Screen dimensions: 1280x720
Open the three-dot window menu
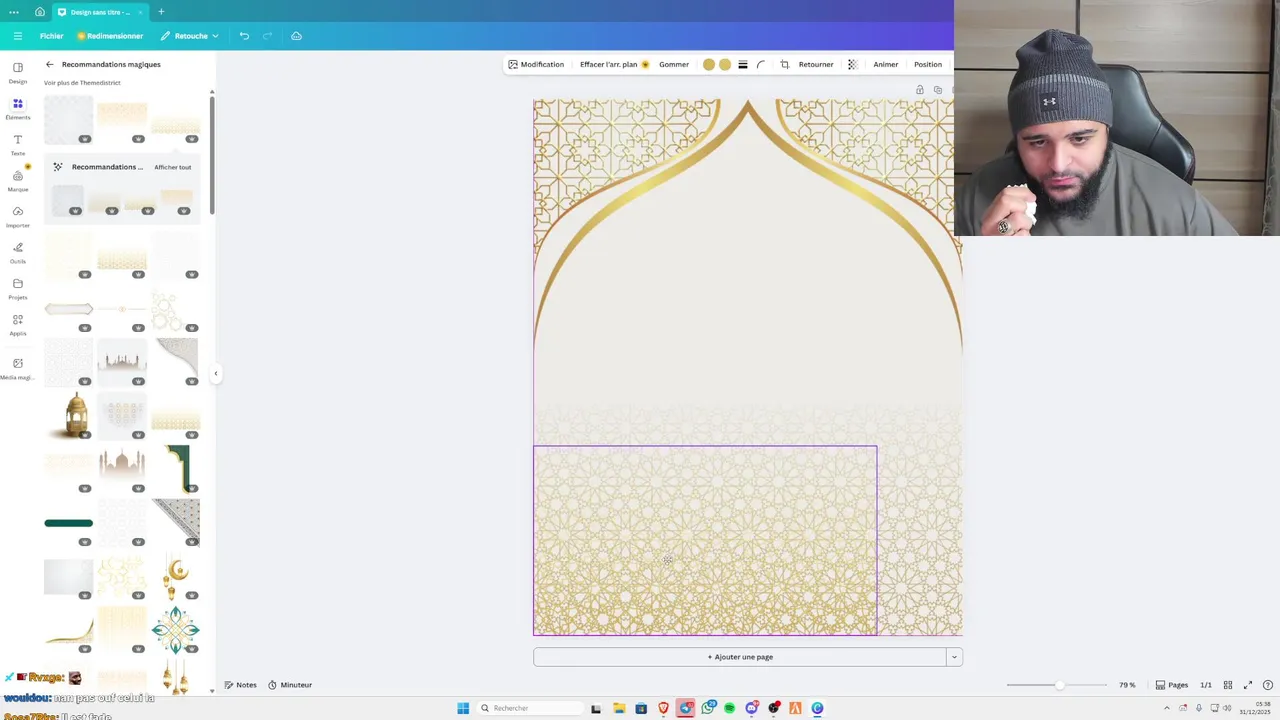pyautogui.click(x=14, y=12)
